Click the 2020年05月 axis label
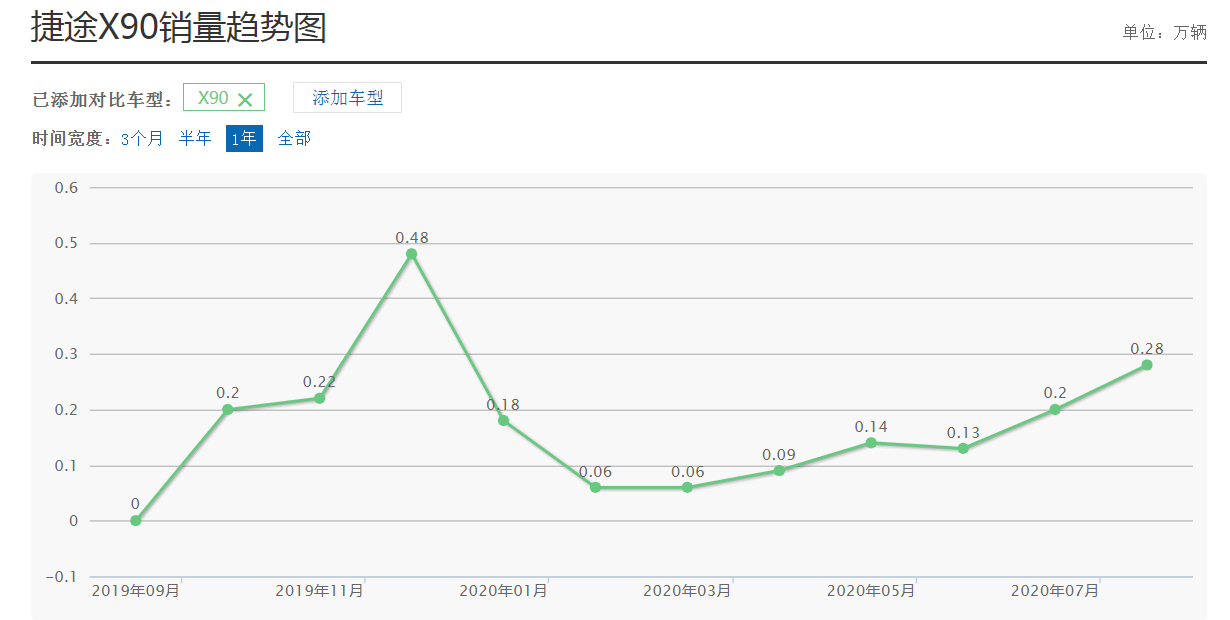The image size is (1230, 620). 870,591
